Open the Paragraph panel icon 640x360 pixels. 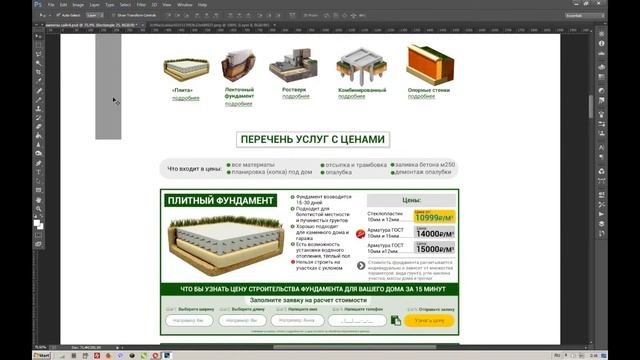[x=601, y=157]
